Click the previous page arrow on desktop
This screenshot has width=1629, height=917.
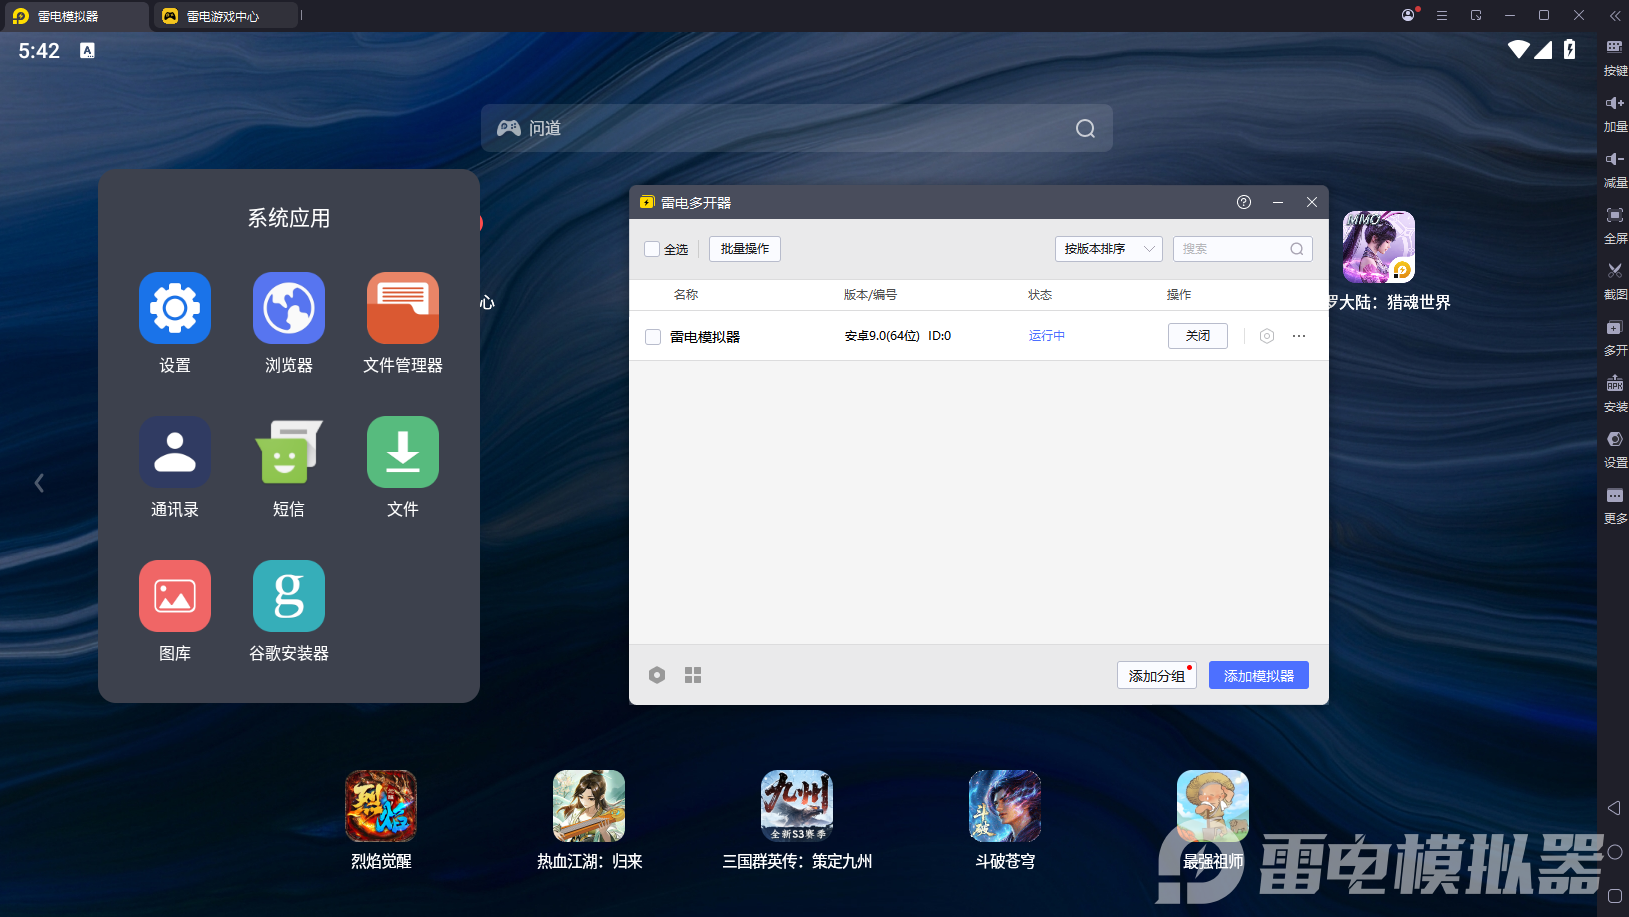tap(39, 483)
